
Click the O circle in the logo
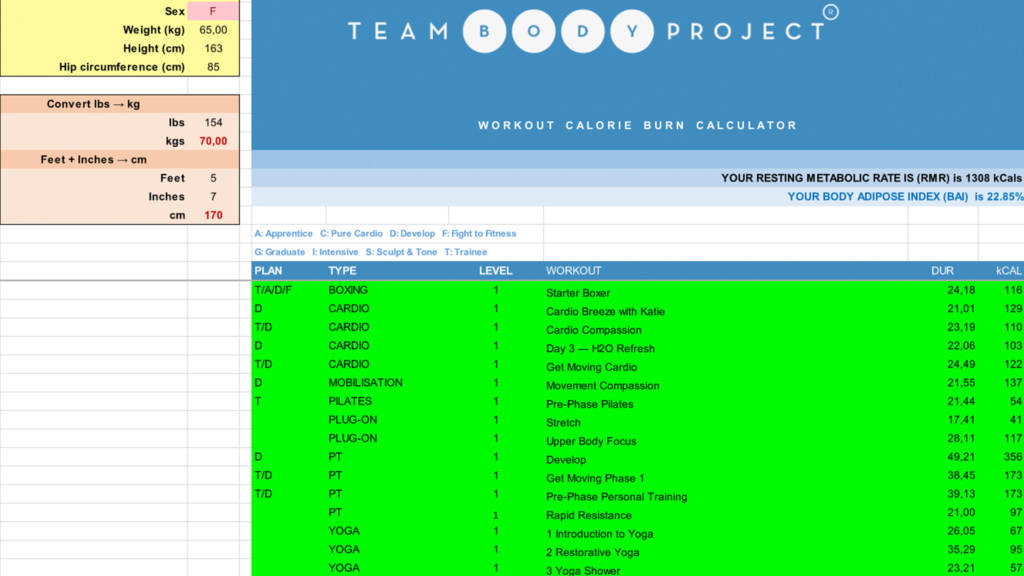click(536, 31)
